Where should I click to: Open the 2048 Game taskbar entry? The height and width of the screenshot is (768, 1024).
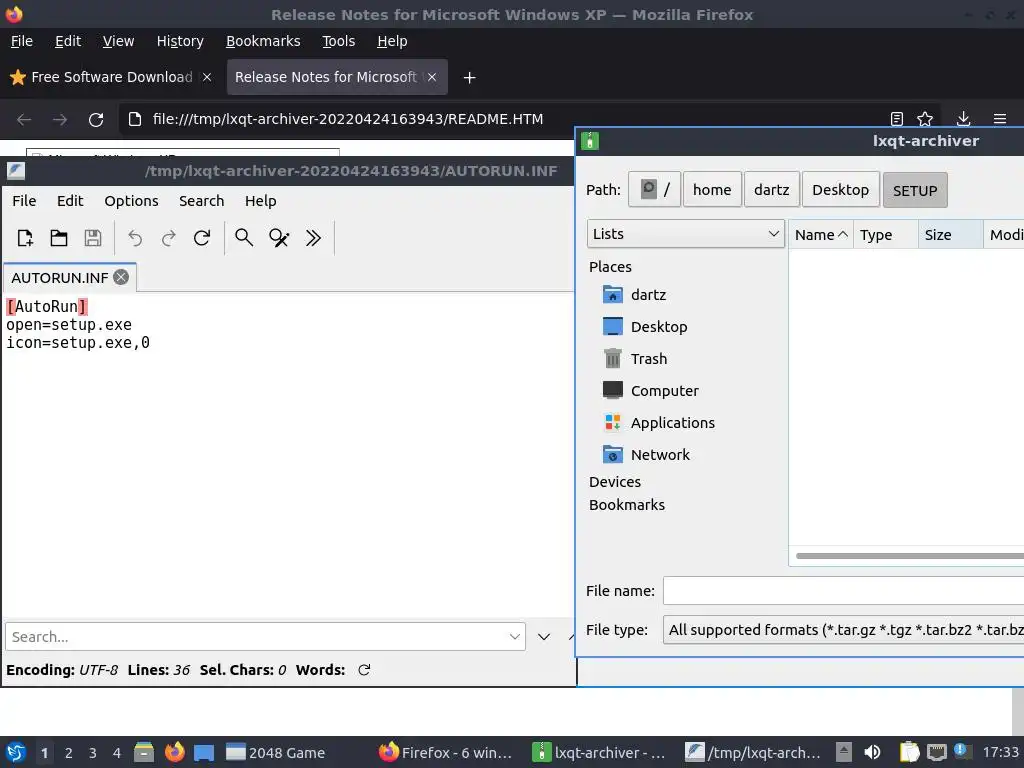276,753
